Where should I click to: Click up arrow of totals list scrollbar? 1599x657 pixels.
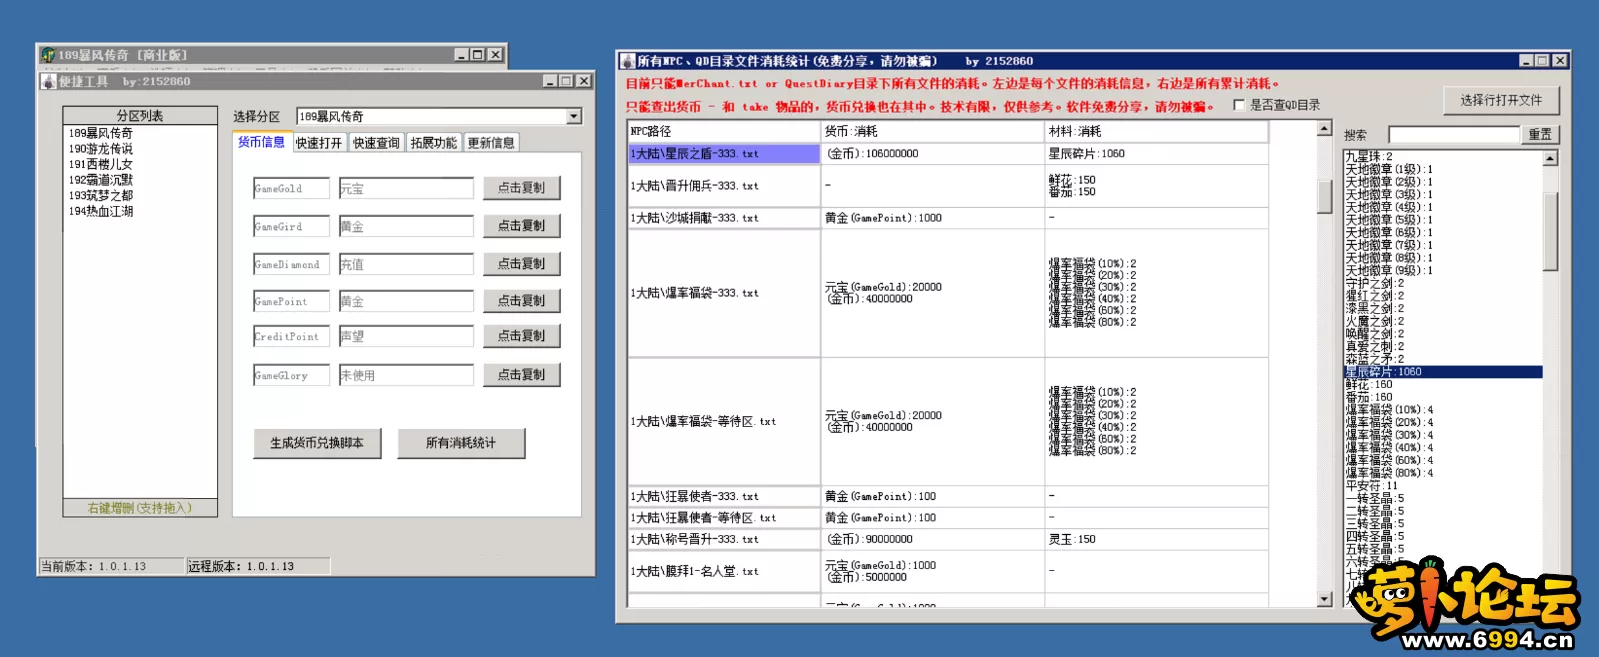pos(1550,158)
